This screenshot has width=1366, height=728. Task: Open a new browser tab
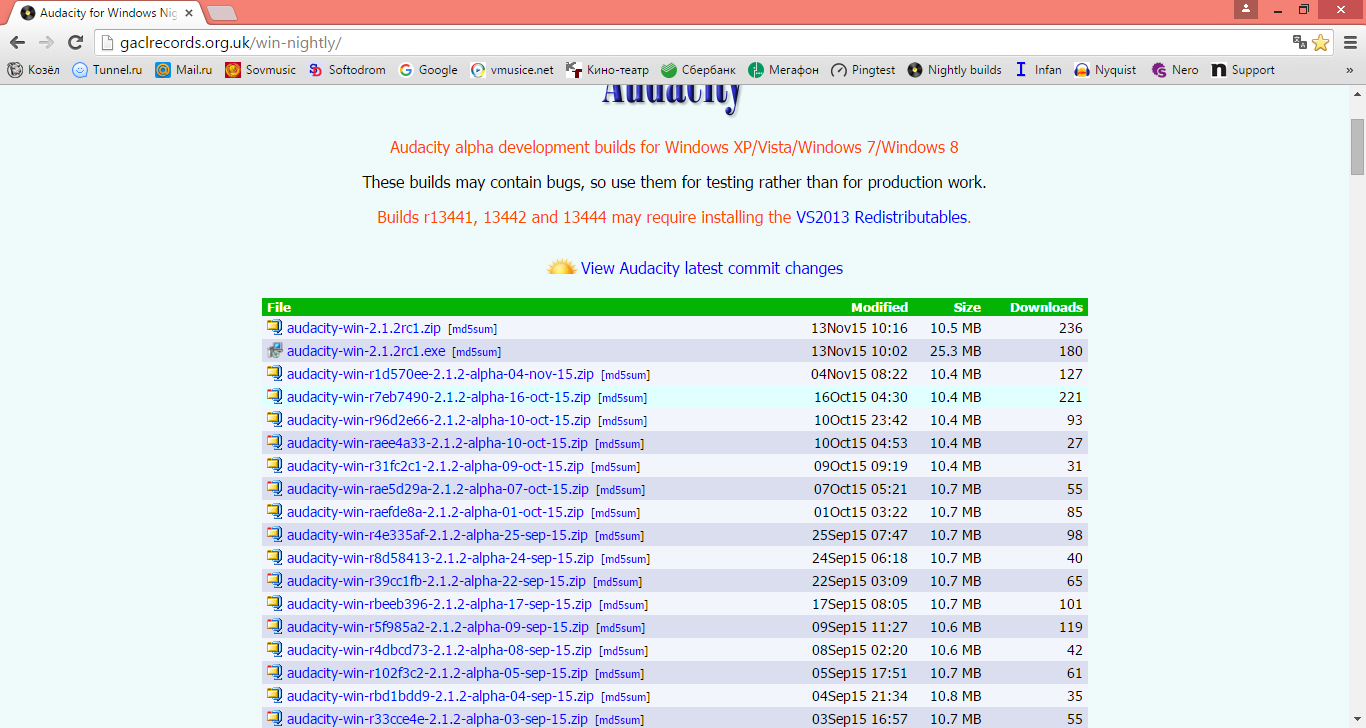point(222,13)
